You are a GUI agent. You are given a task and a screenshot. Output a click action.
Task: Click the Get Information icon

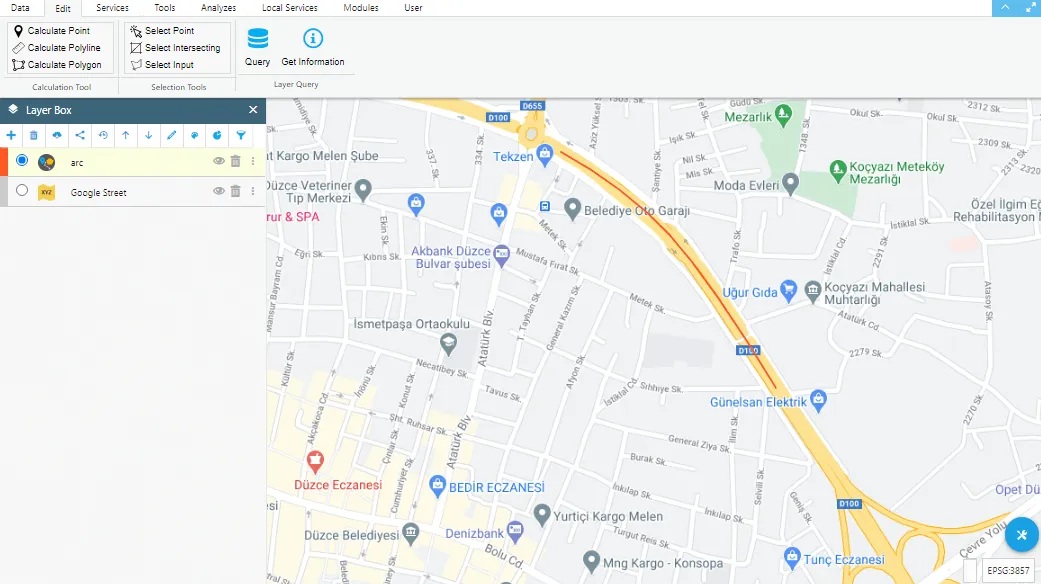click(x=313, y=38)
